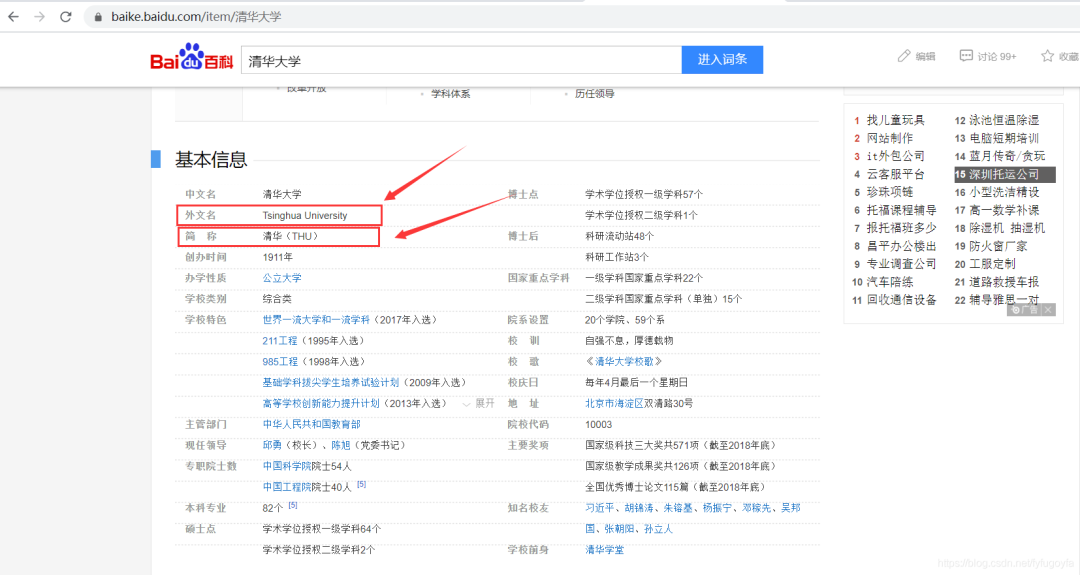The width and height of the screenshot is (1080, 575).
Task: Click ad item 昌平办公楼出
Action: pos(901,245)
